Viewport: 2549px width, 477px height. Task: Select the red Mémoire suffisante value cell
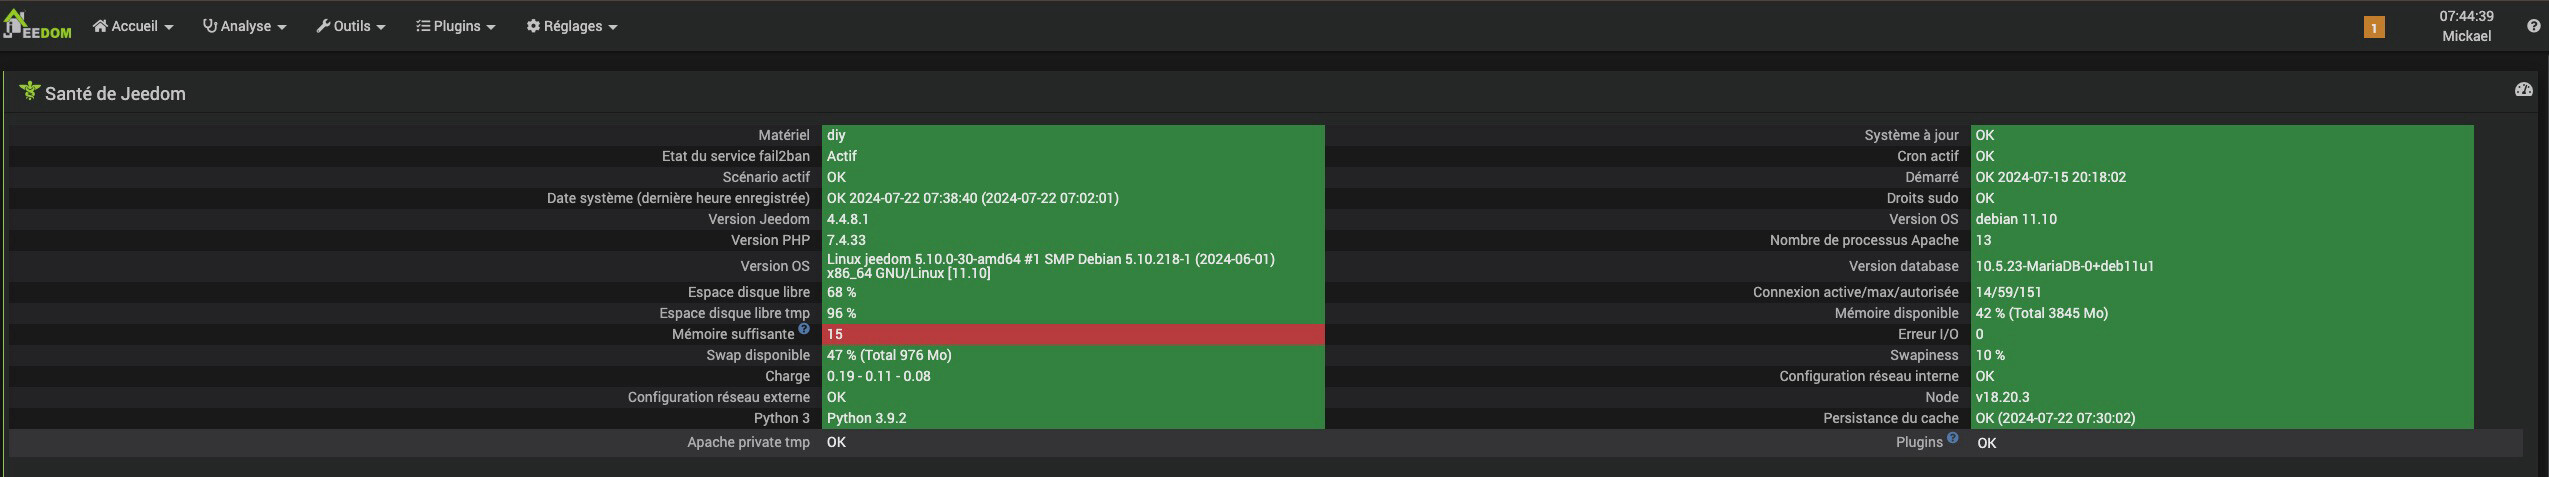click(x=1073, y=334)
